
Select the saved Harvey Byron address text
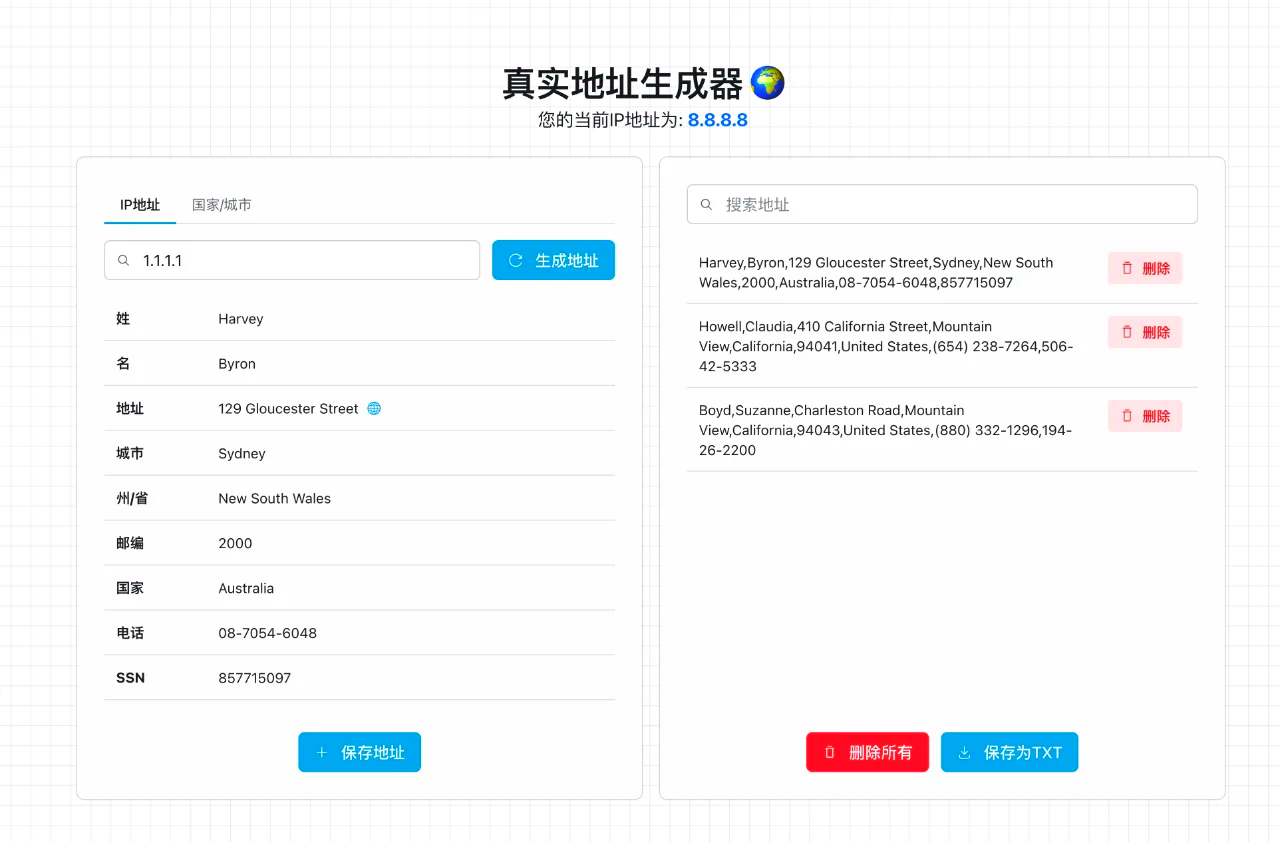pos(876,272)
